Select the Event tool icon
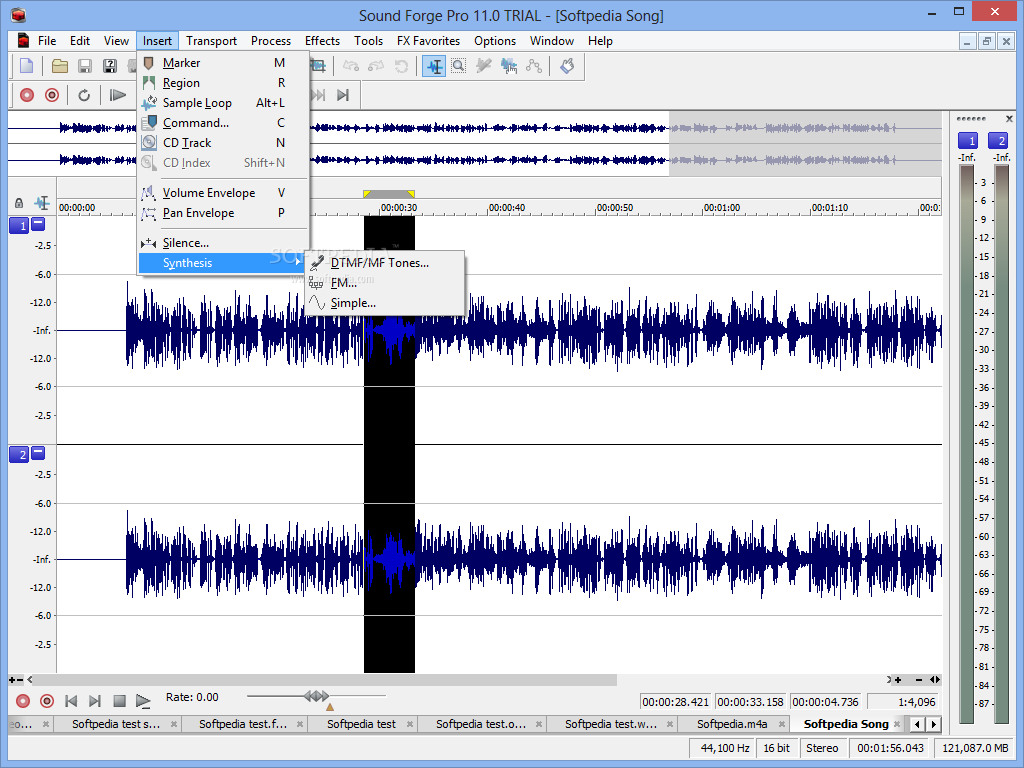 pyautogui.click(x=509, y=66)
